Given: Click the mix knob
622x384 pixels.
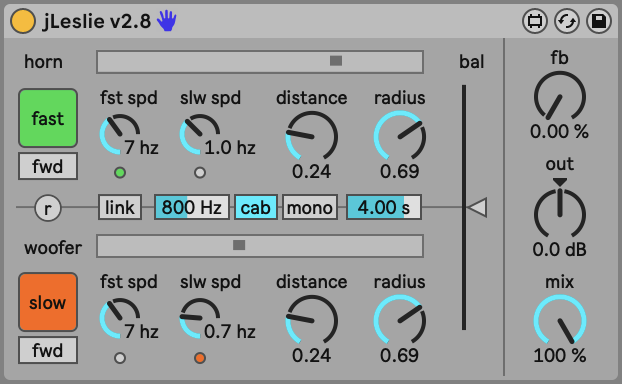Looking at the screenshot, I should (x=560, y=320).
